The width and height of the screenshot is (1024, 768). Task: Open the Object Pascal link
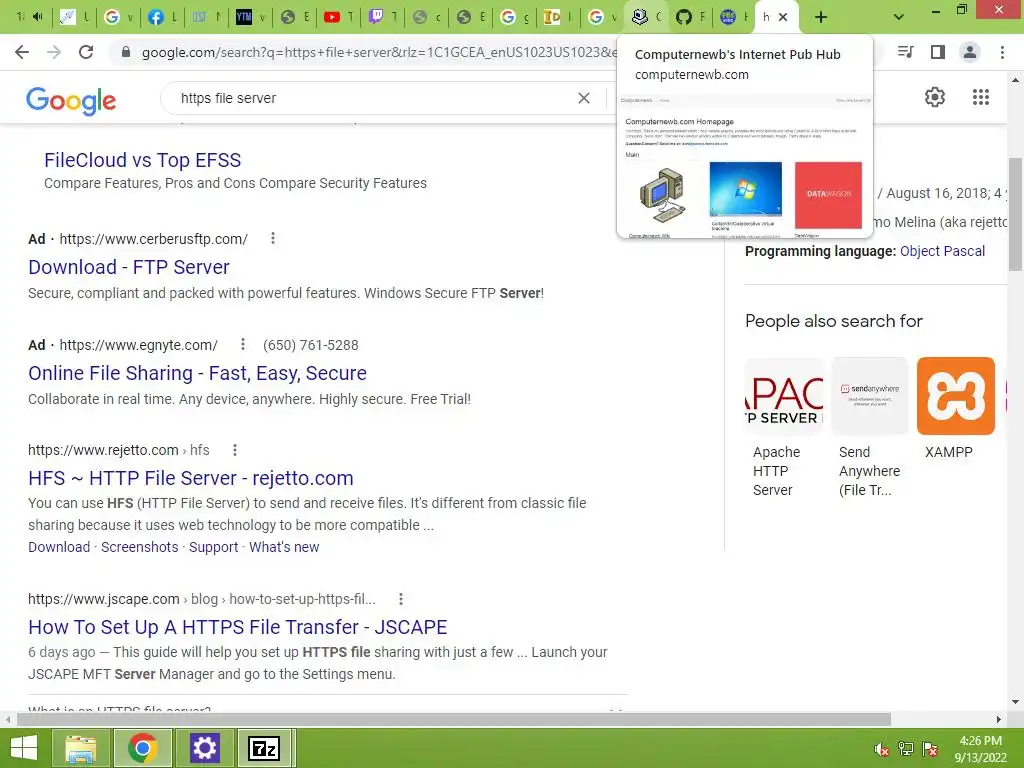point(942,251)
